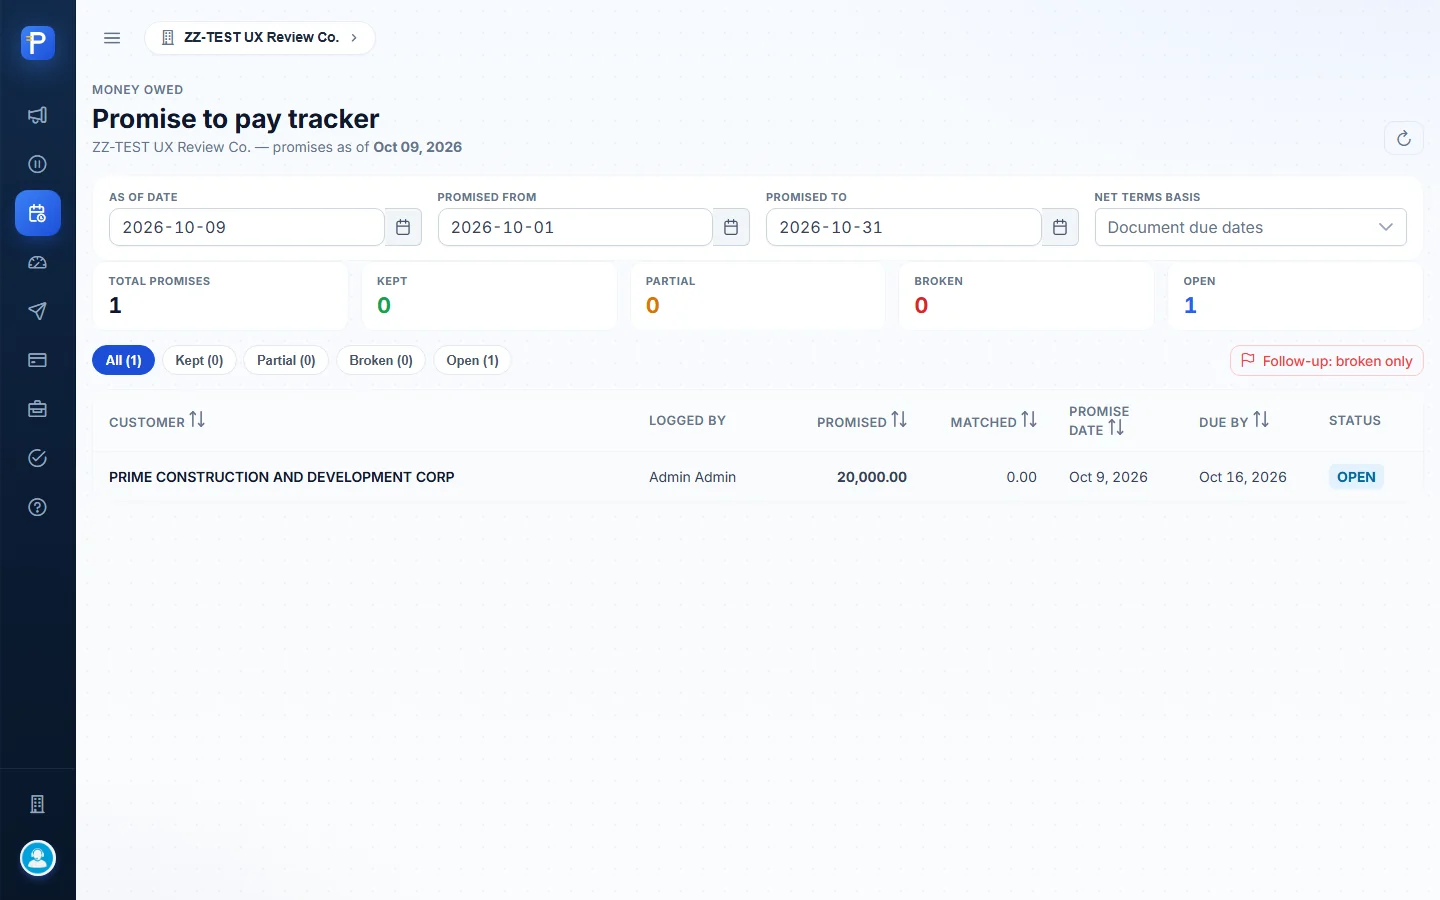Open the pause-circle icon in the sidebar
Image resolution: width=1440 pixels, height=900 pixels.
tap(38, 164)
